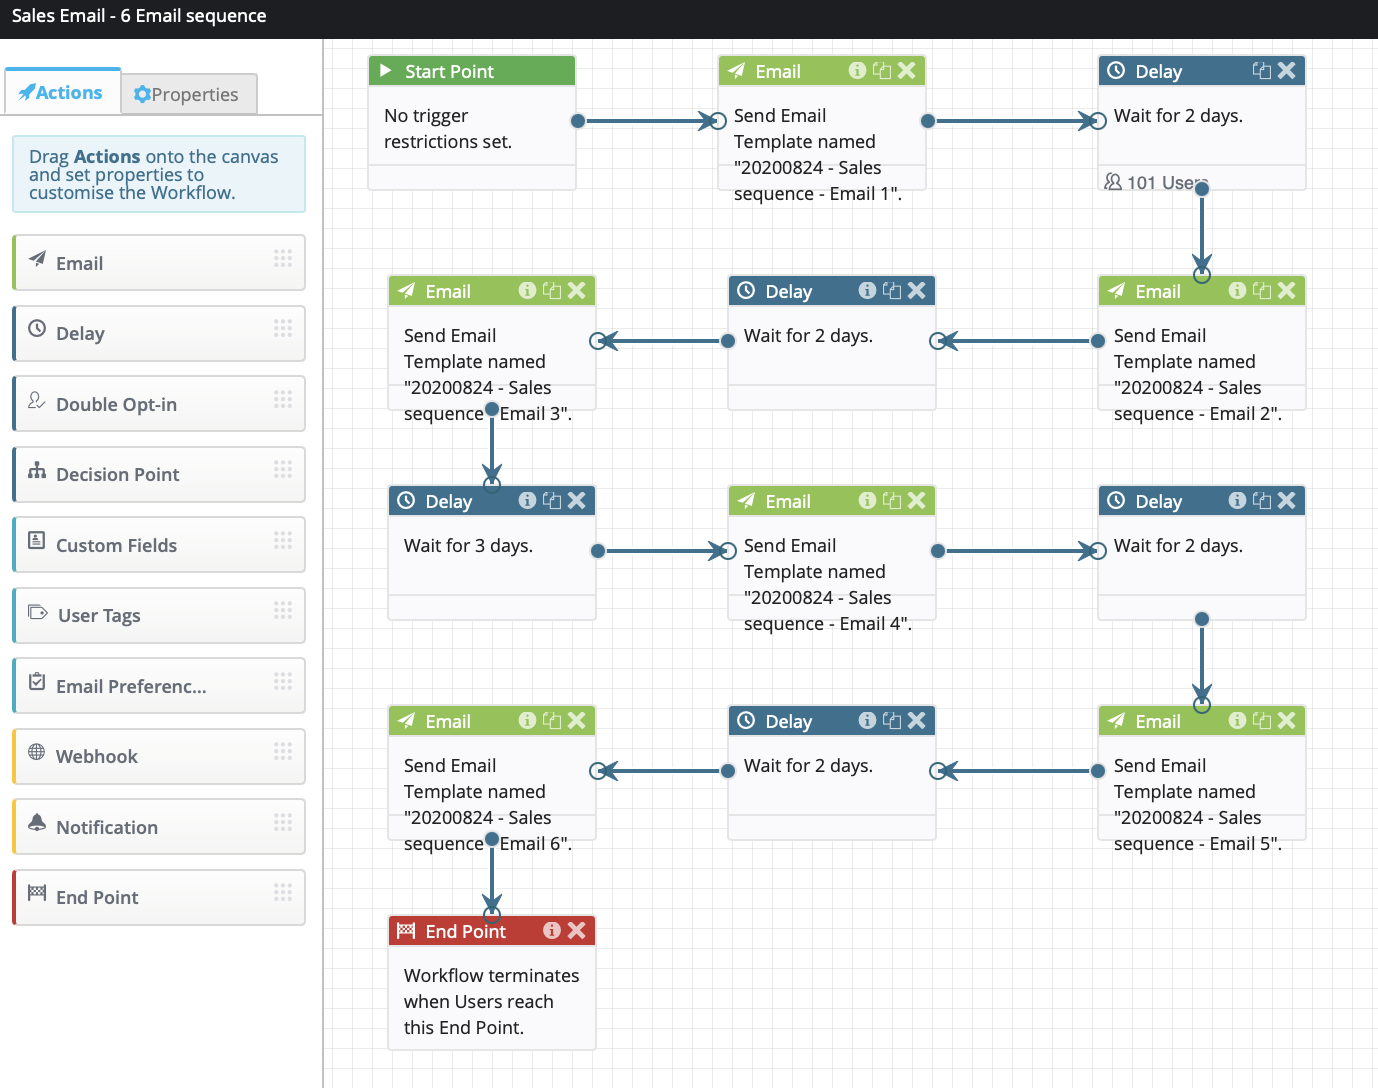Remove the Delay node showing 101 Users
The width and height of the screenshot is (1378, 1088).
point(1287,70)
